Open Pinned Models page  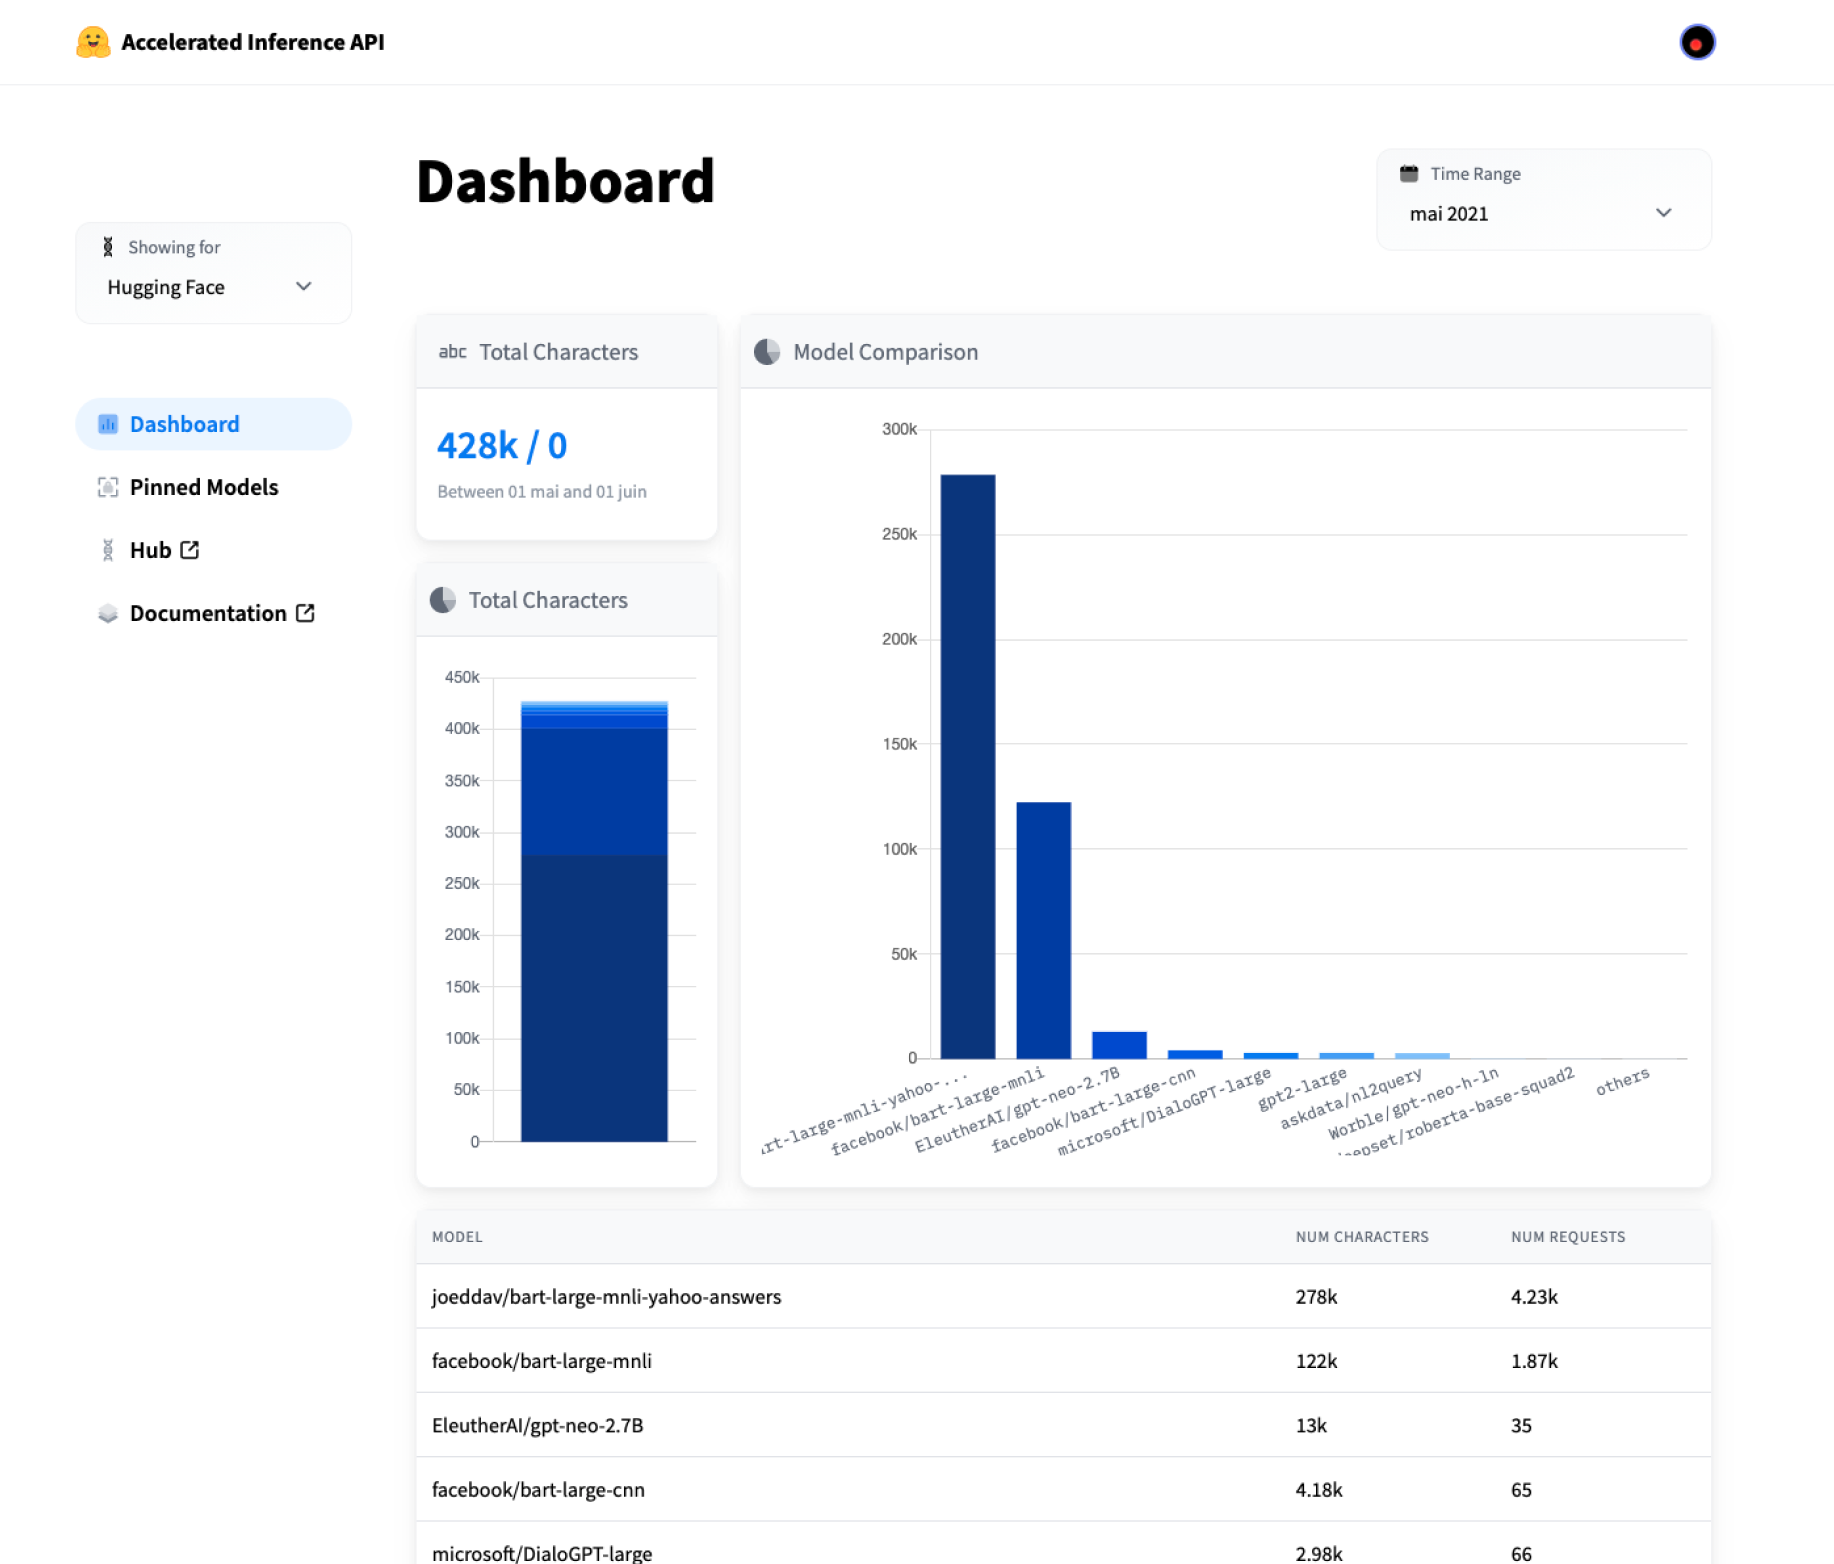204,487
